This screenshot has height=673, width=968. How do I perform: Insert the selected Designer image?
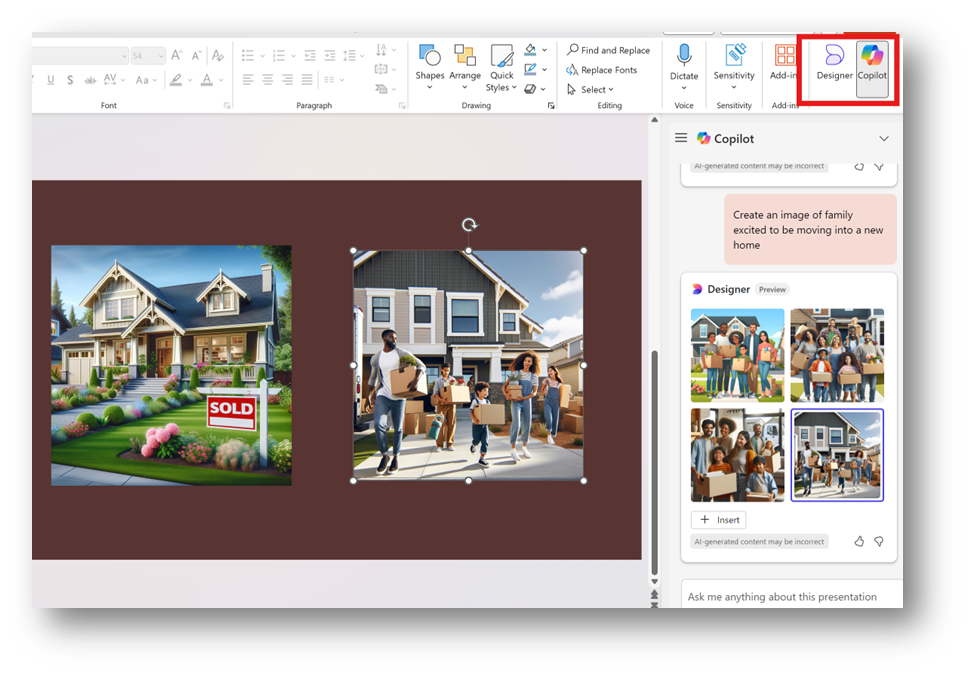coord(719,520)
